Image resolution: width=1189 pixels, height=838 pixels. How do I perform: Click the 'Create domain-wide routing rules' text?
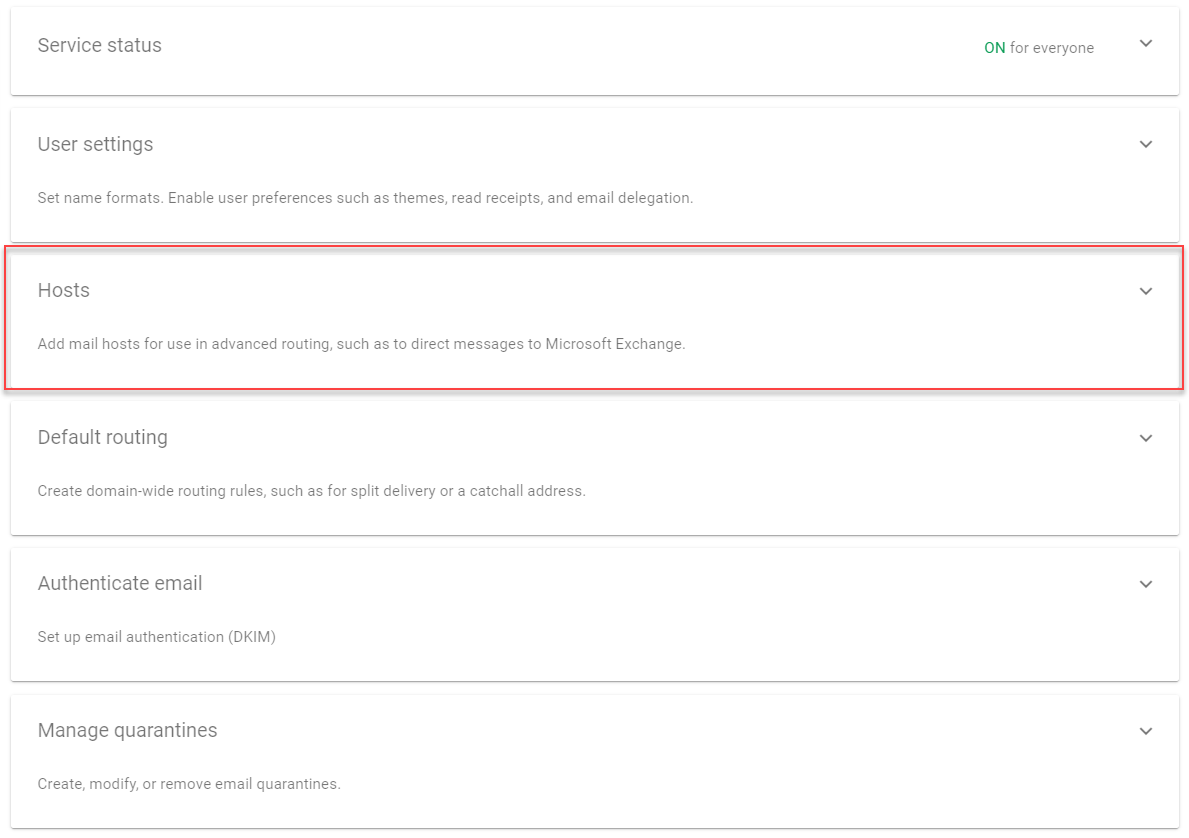tap(311, 491)
